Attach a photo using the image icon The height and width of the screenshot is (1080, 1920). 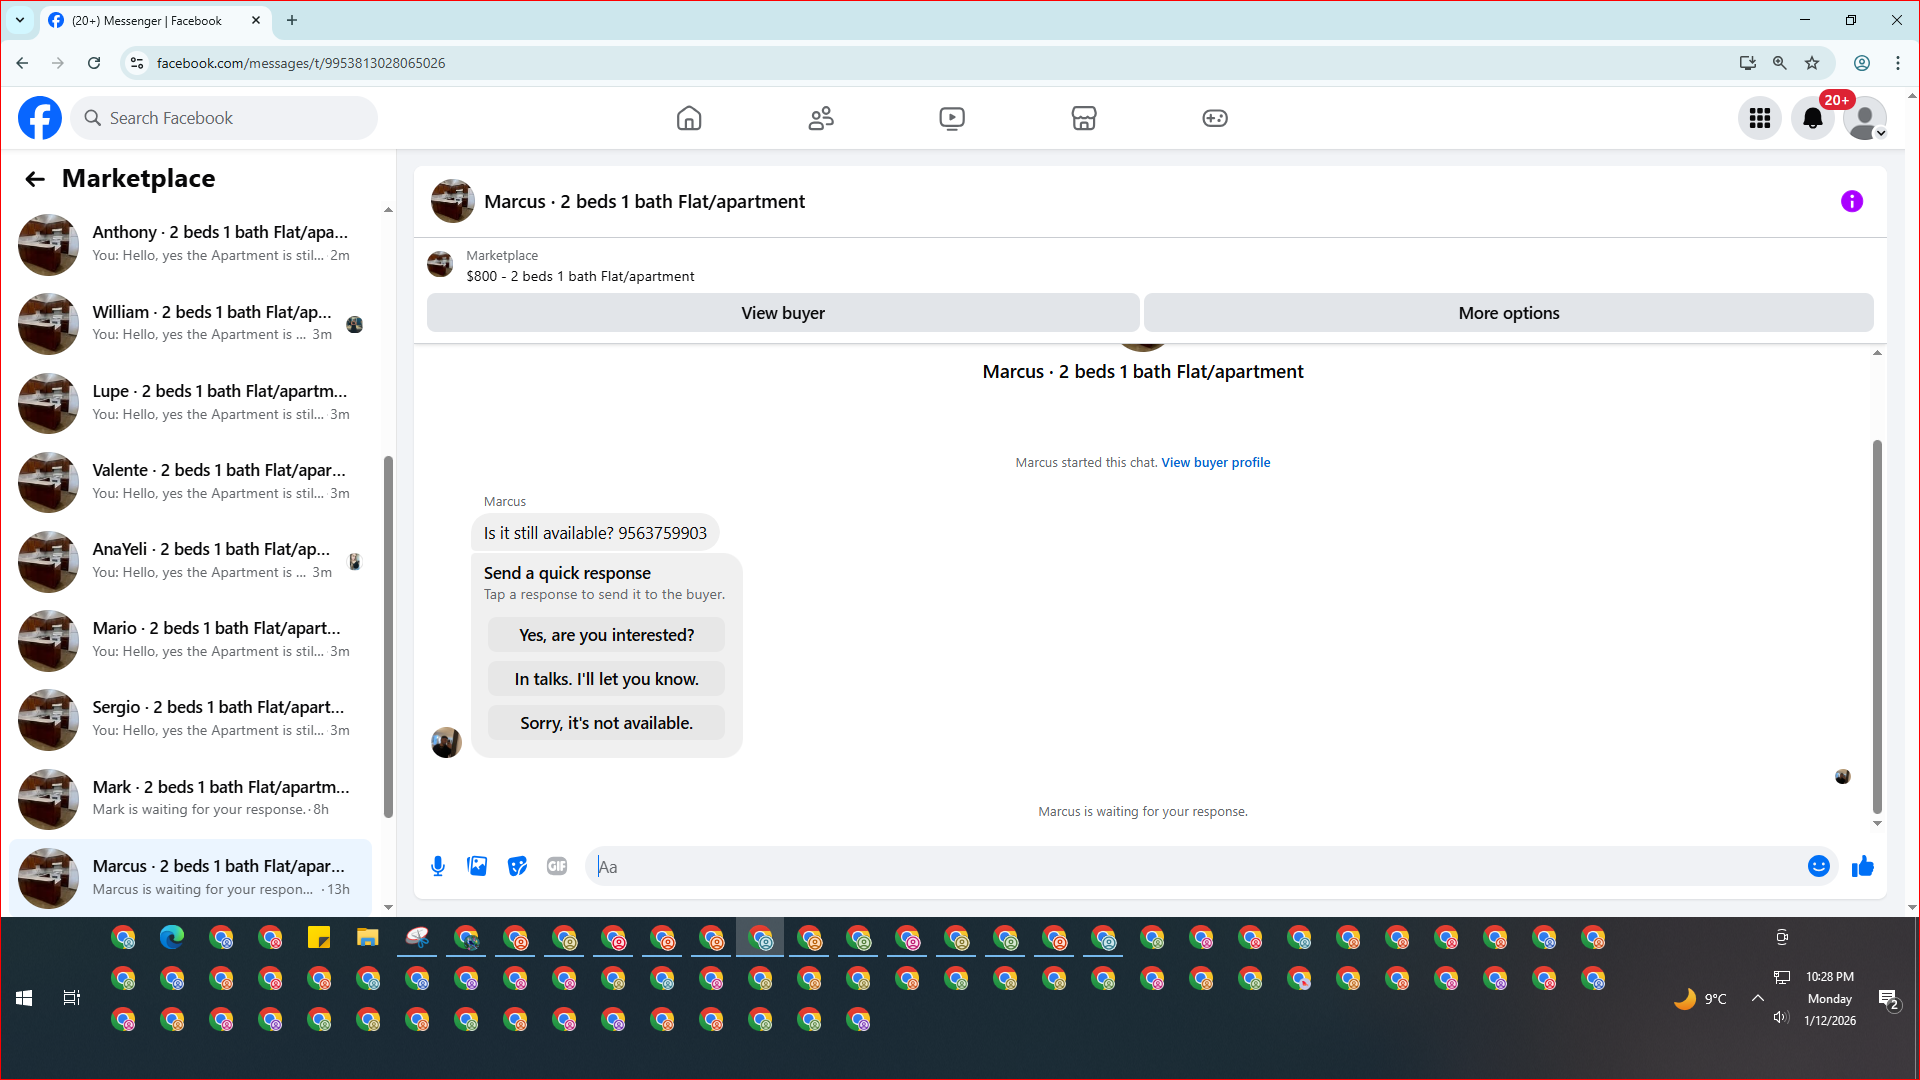477,866
